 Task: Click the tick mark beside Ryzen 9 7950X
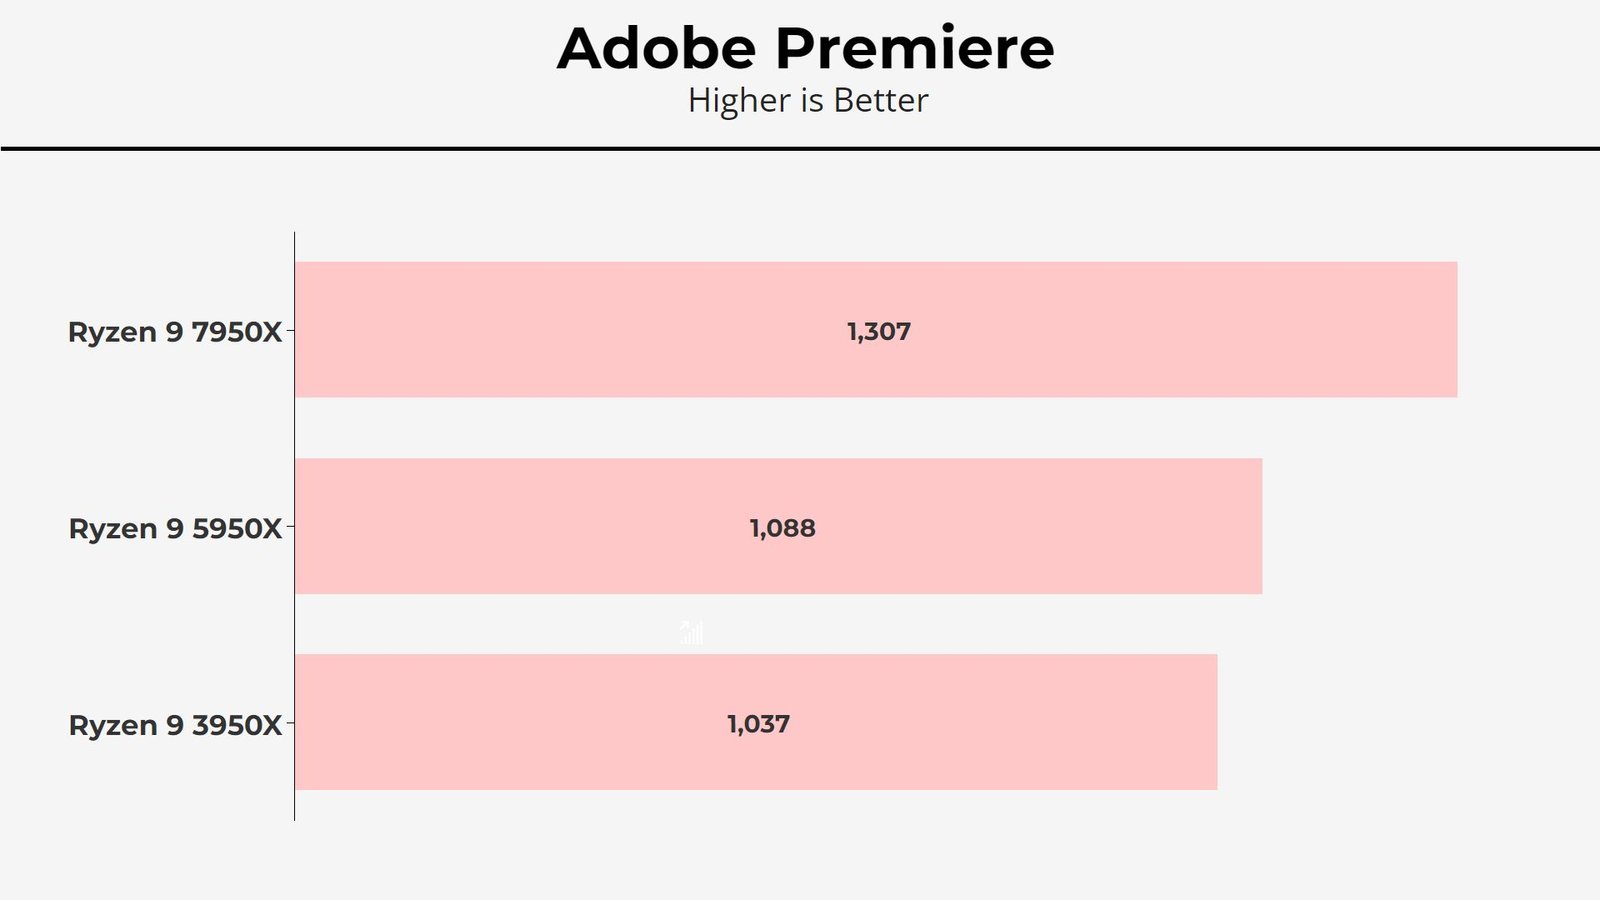pos(290,331)
